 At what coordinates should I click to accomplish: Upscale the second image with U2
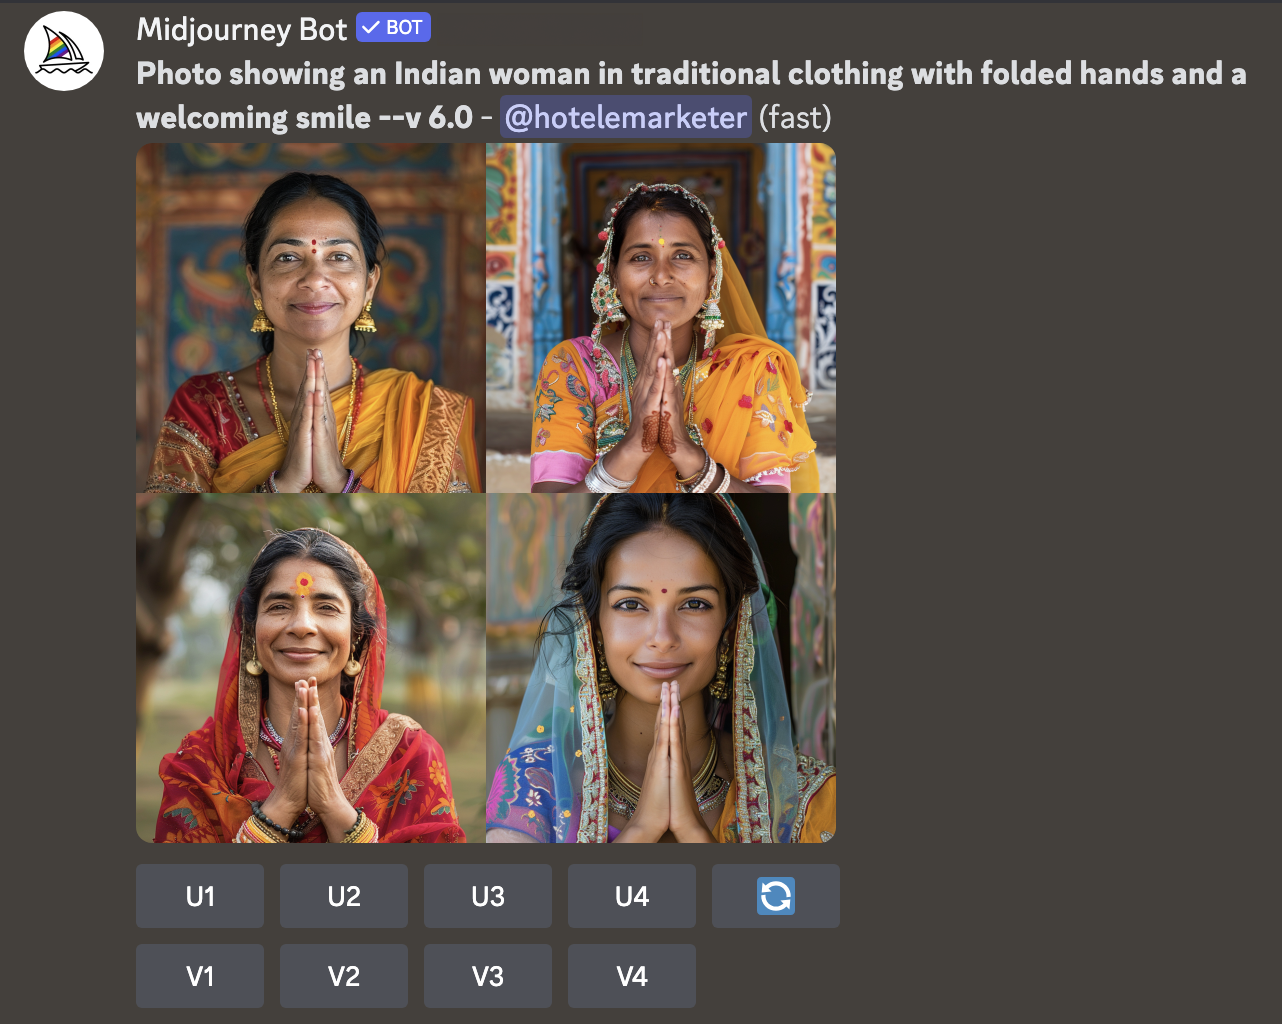tap(344, 896)
